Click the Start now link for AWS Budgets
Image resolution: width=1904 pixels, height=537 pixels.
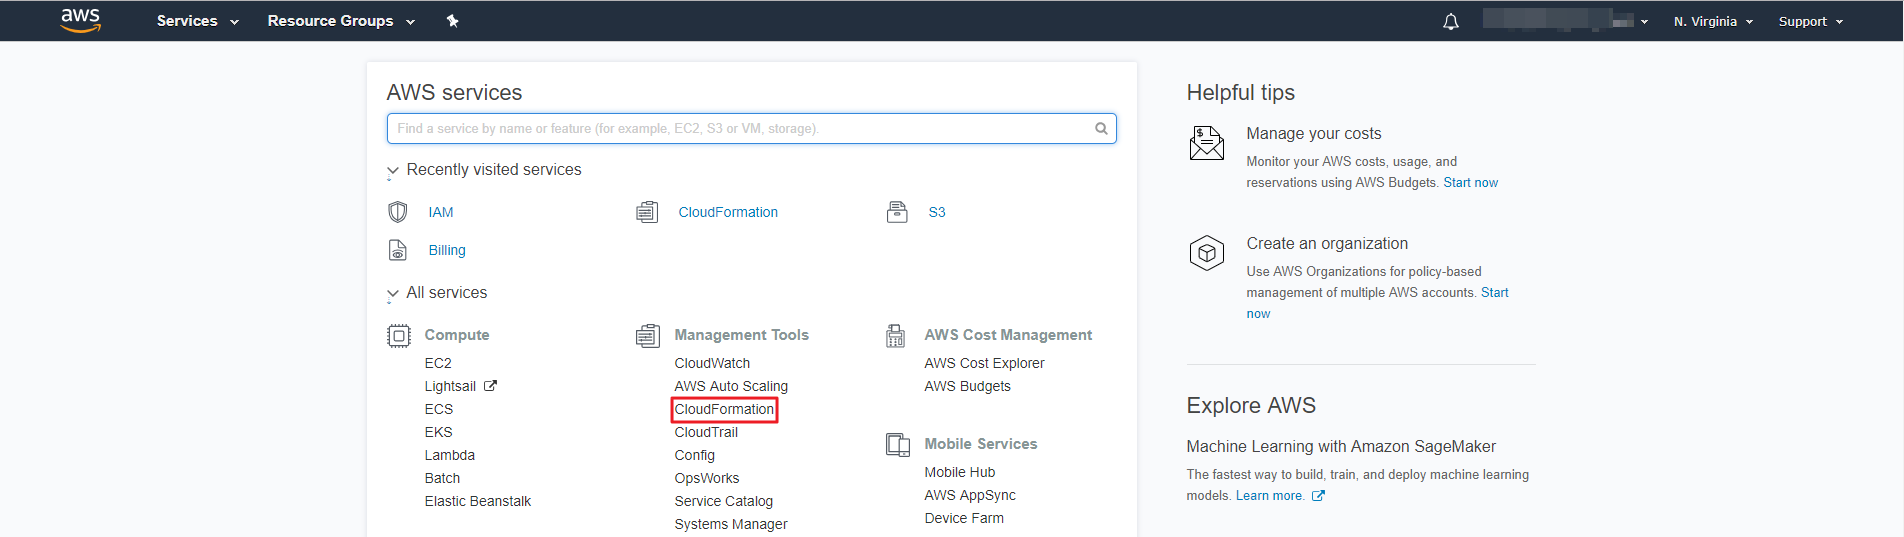pyautogui.click(x=1470, y=183)
